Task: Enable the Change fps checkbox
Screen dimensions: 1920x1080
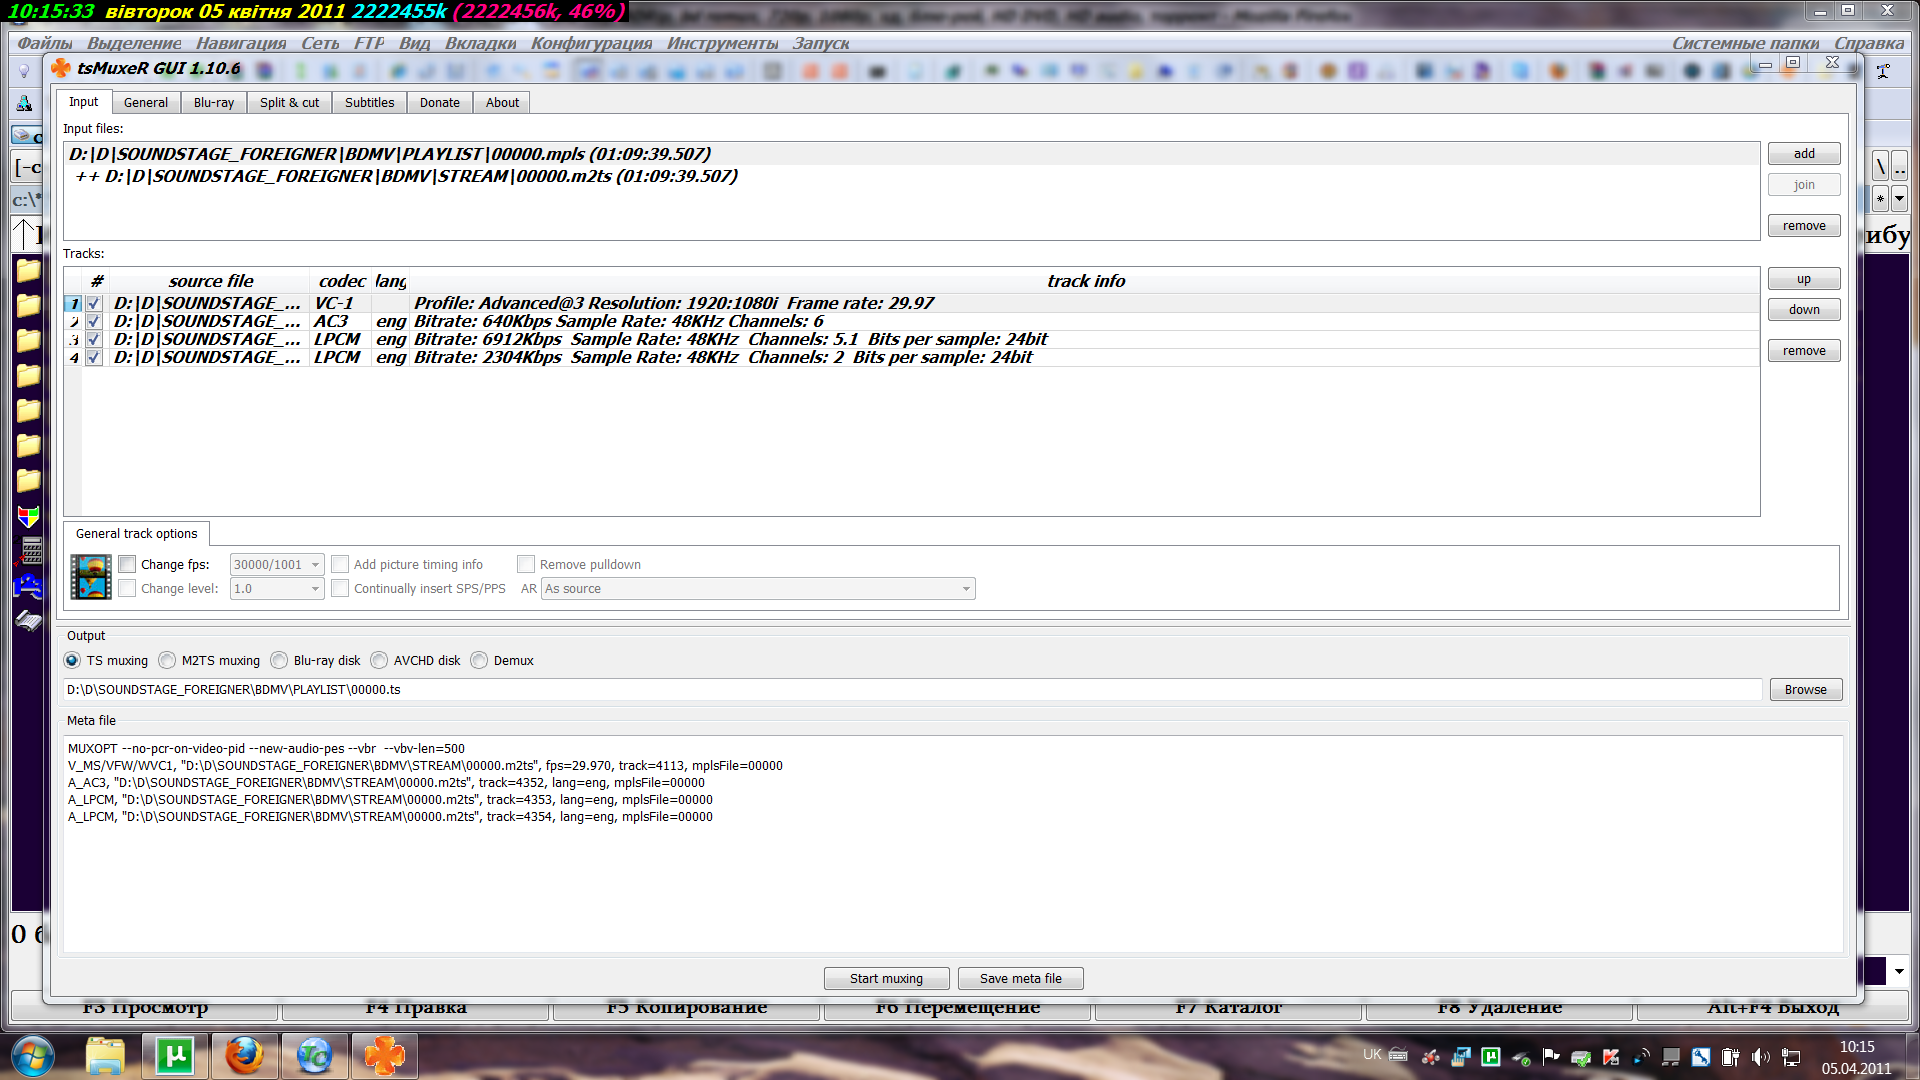Action: (x=127, y=564)
